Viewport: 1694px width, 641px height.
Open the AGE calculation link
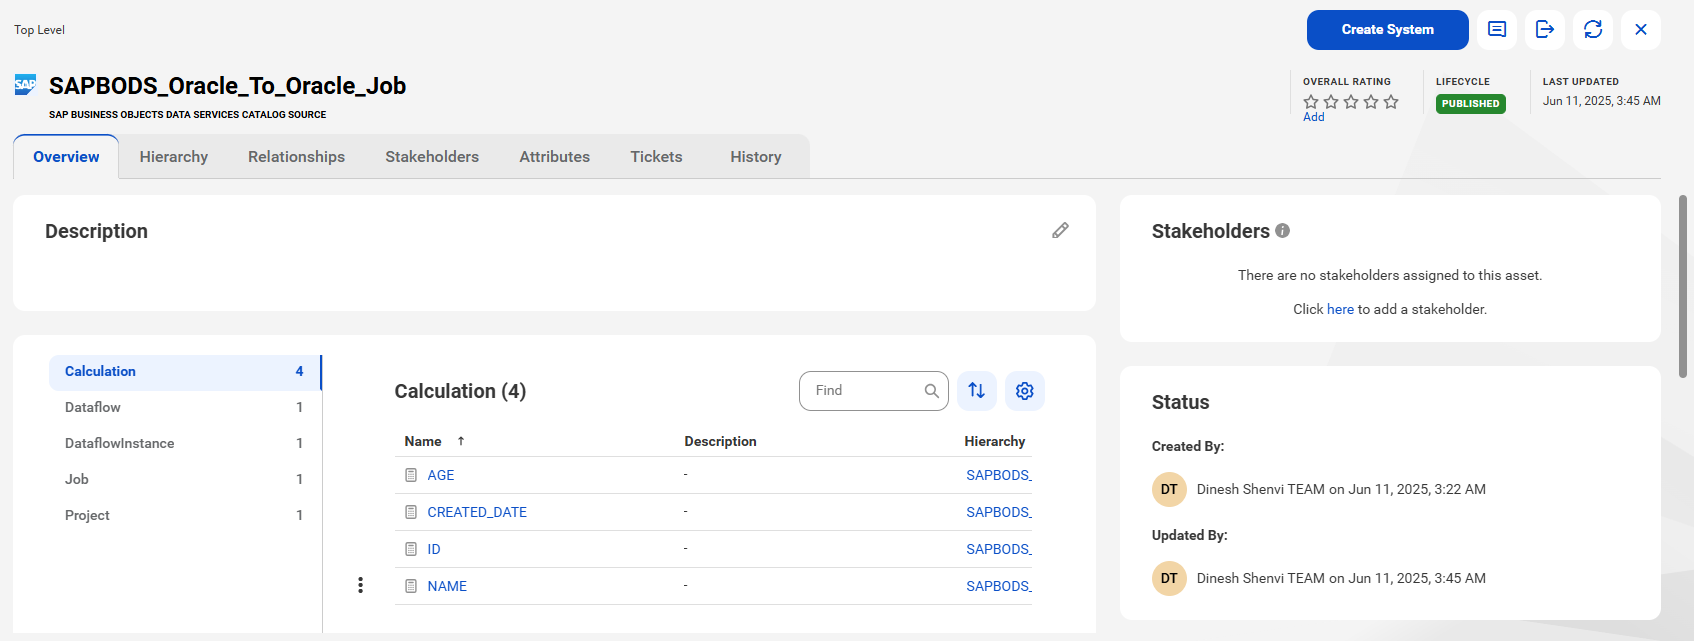click(x=441, y=475)
